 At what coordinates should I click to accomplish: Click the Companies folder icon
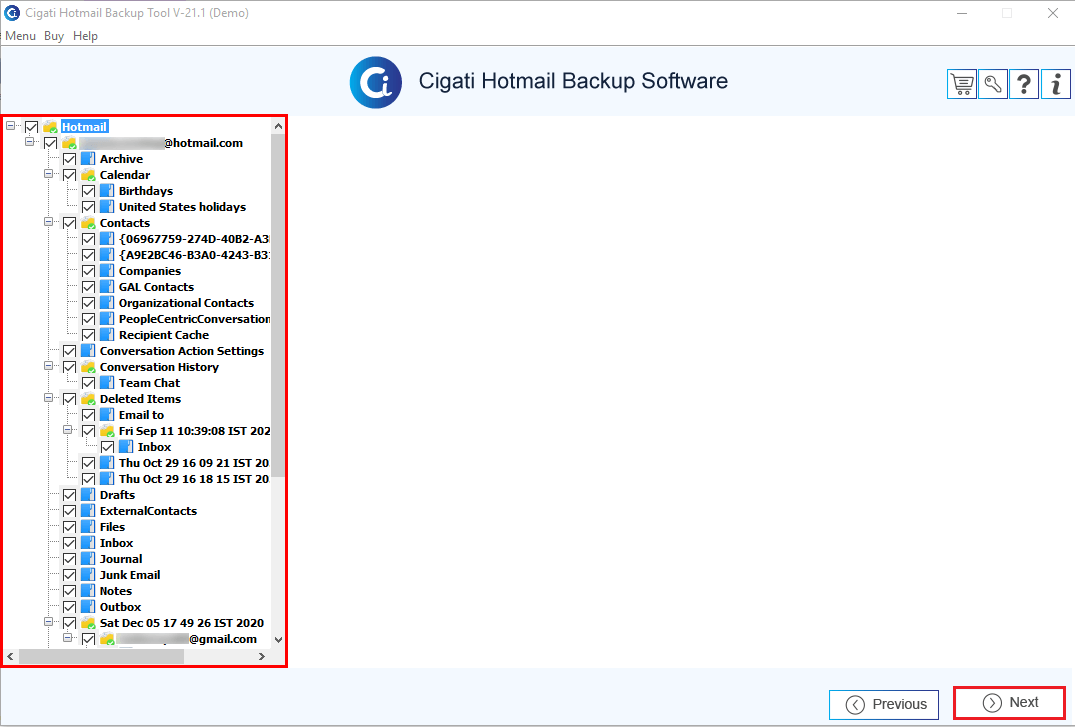[107, 271]
